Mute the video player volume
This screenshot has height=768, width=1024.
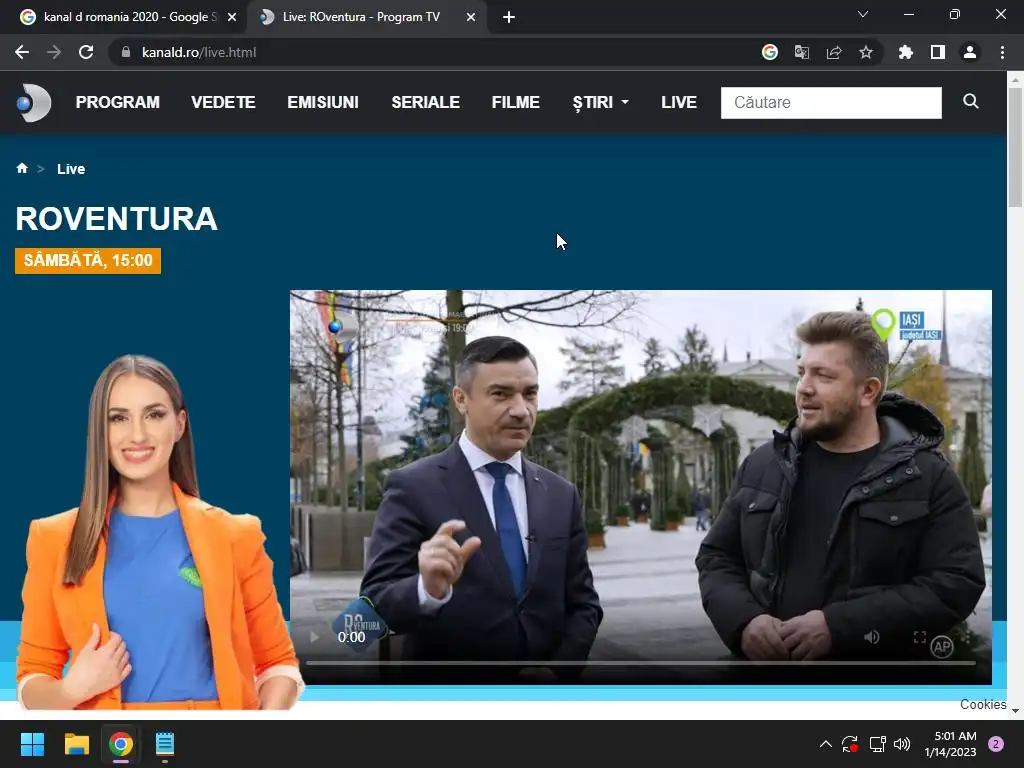[x=872, y=637]
